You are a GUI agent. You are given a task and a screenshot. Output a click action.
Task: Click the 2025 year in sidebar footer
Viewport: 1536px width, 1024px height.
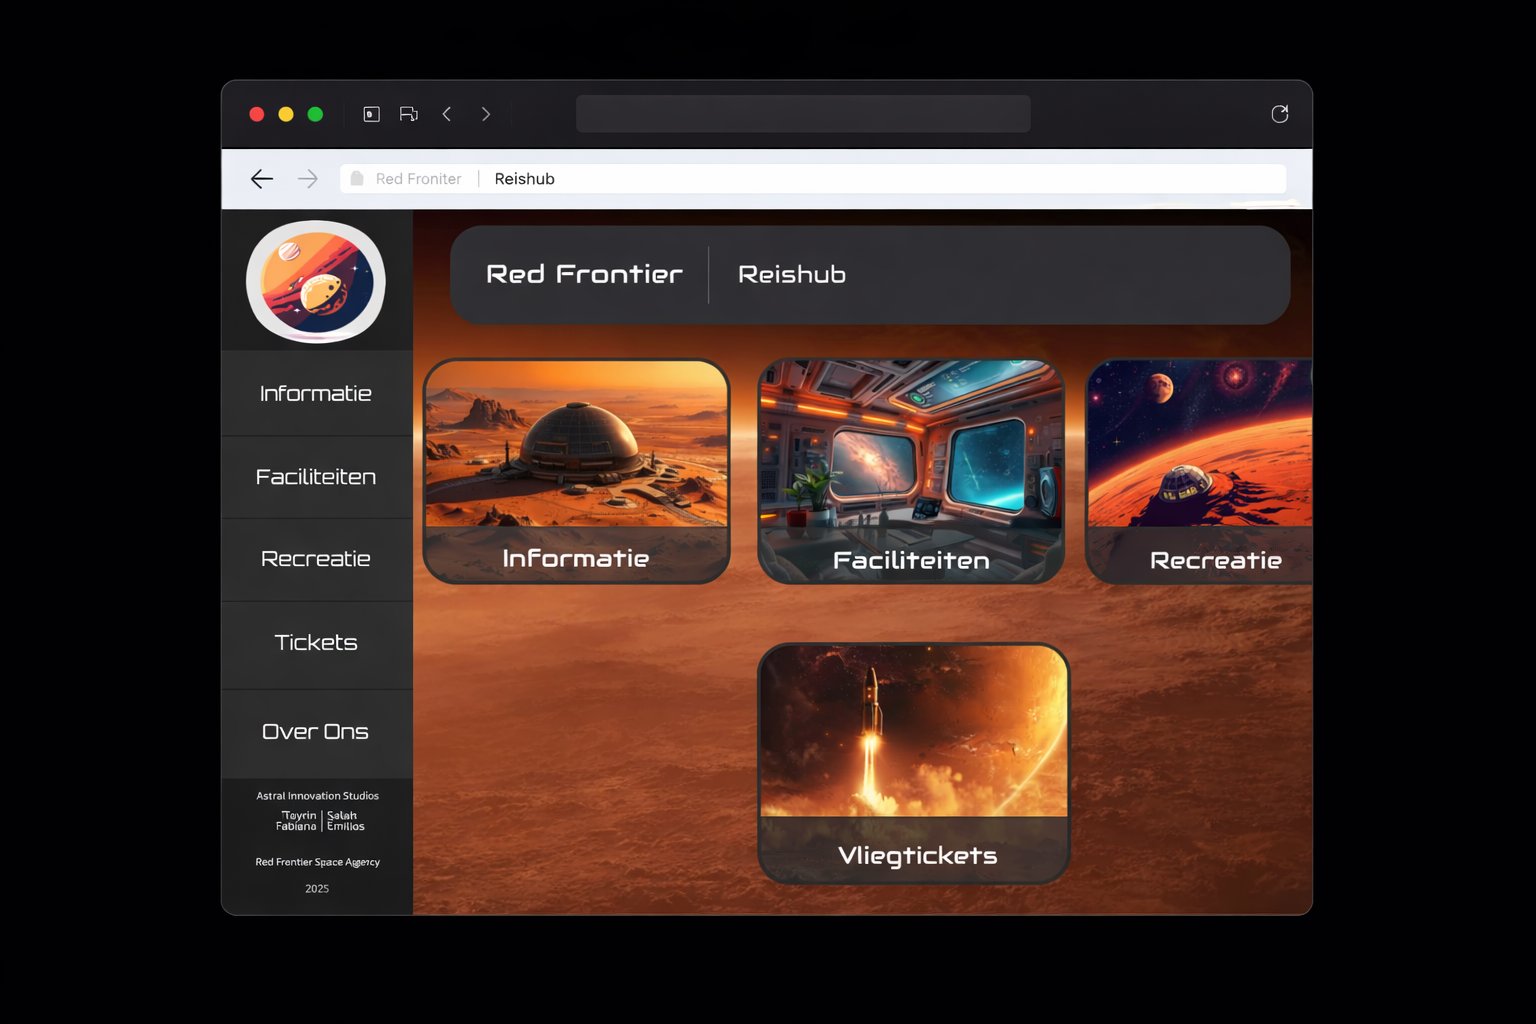click(x=317, y=888)
